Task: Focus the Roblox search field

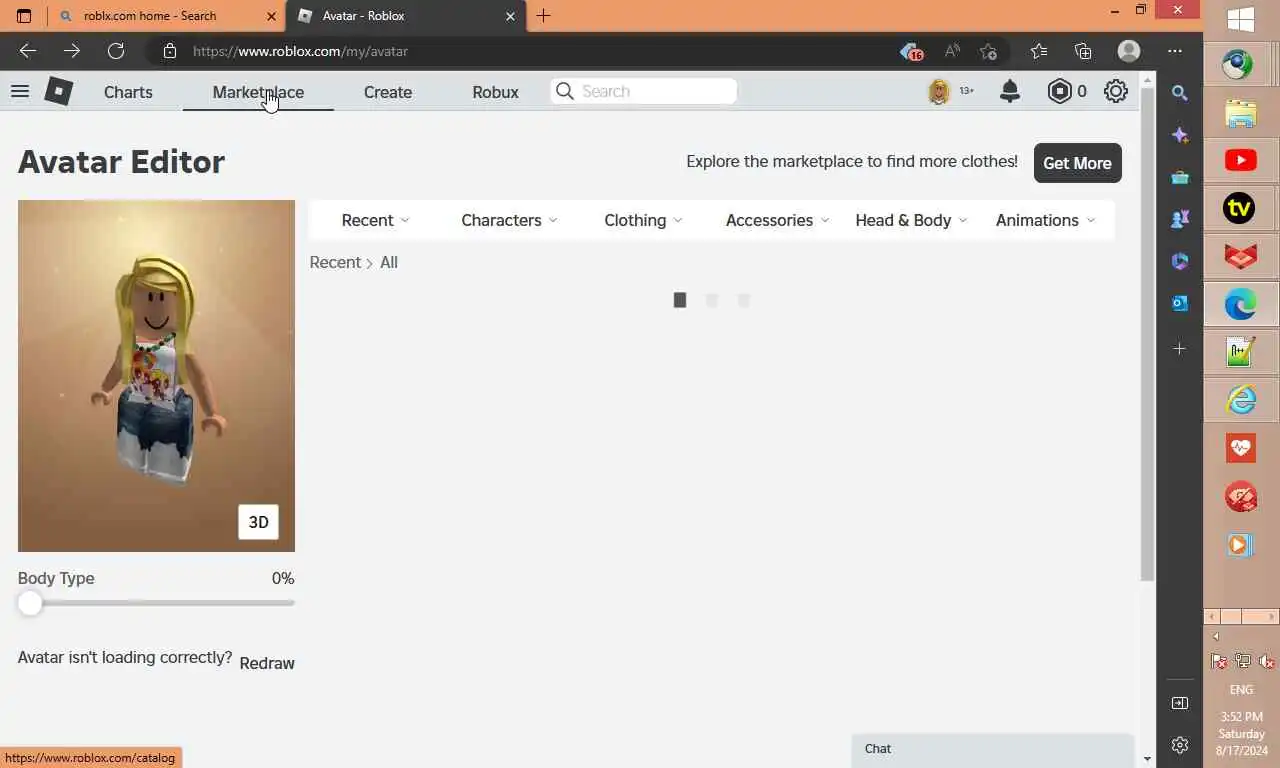Action: tap(644, 91)
